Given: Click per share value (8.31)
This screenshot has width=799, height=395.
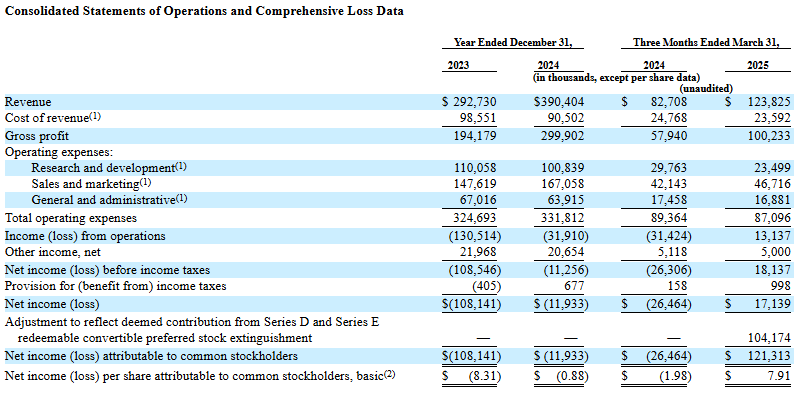Looking at the screenshot, I should click(x=485, y=377).
